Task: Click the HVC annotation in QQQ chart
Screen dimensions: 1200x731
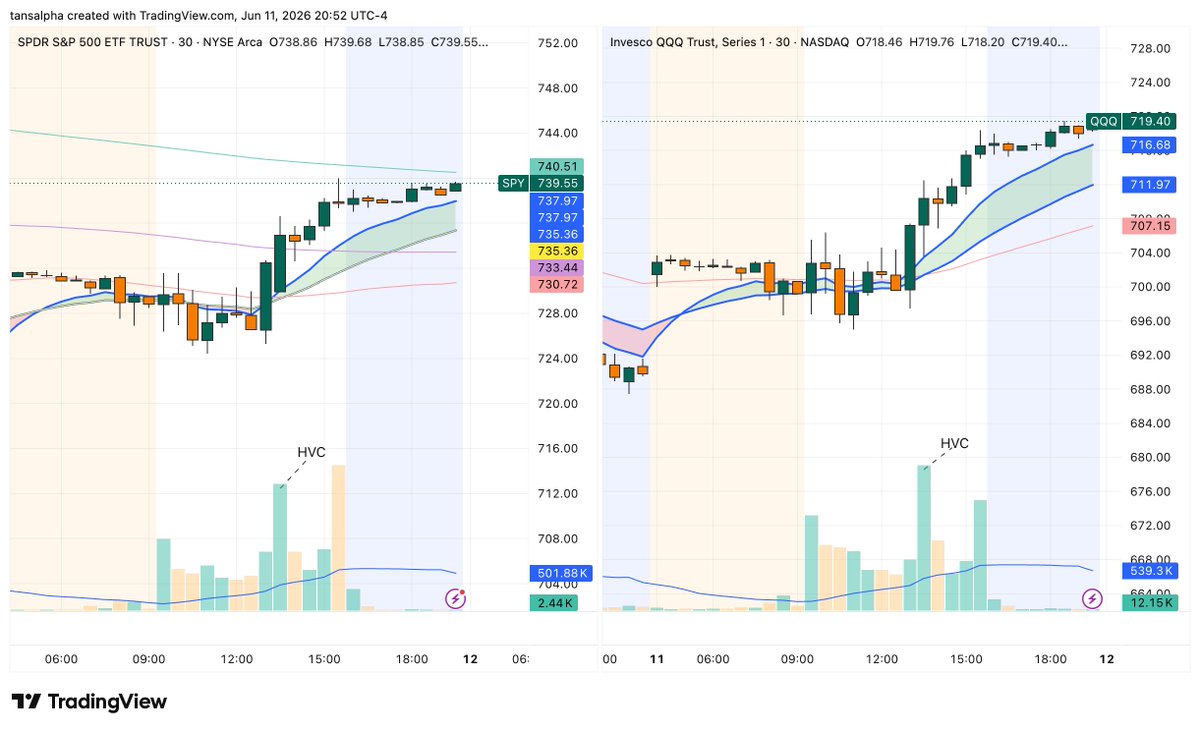Action: tap(954, 443)
